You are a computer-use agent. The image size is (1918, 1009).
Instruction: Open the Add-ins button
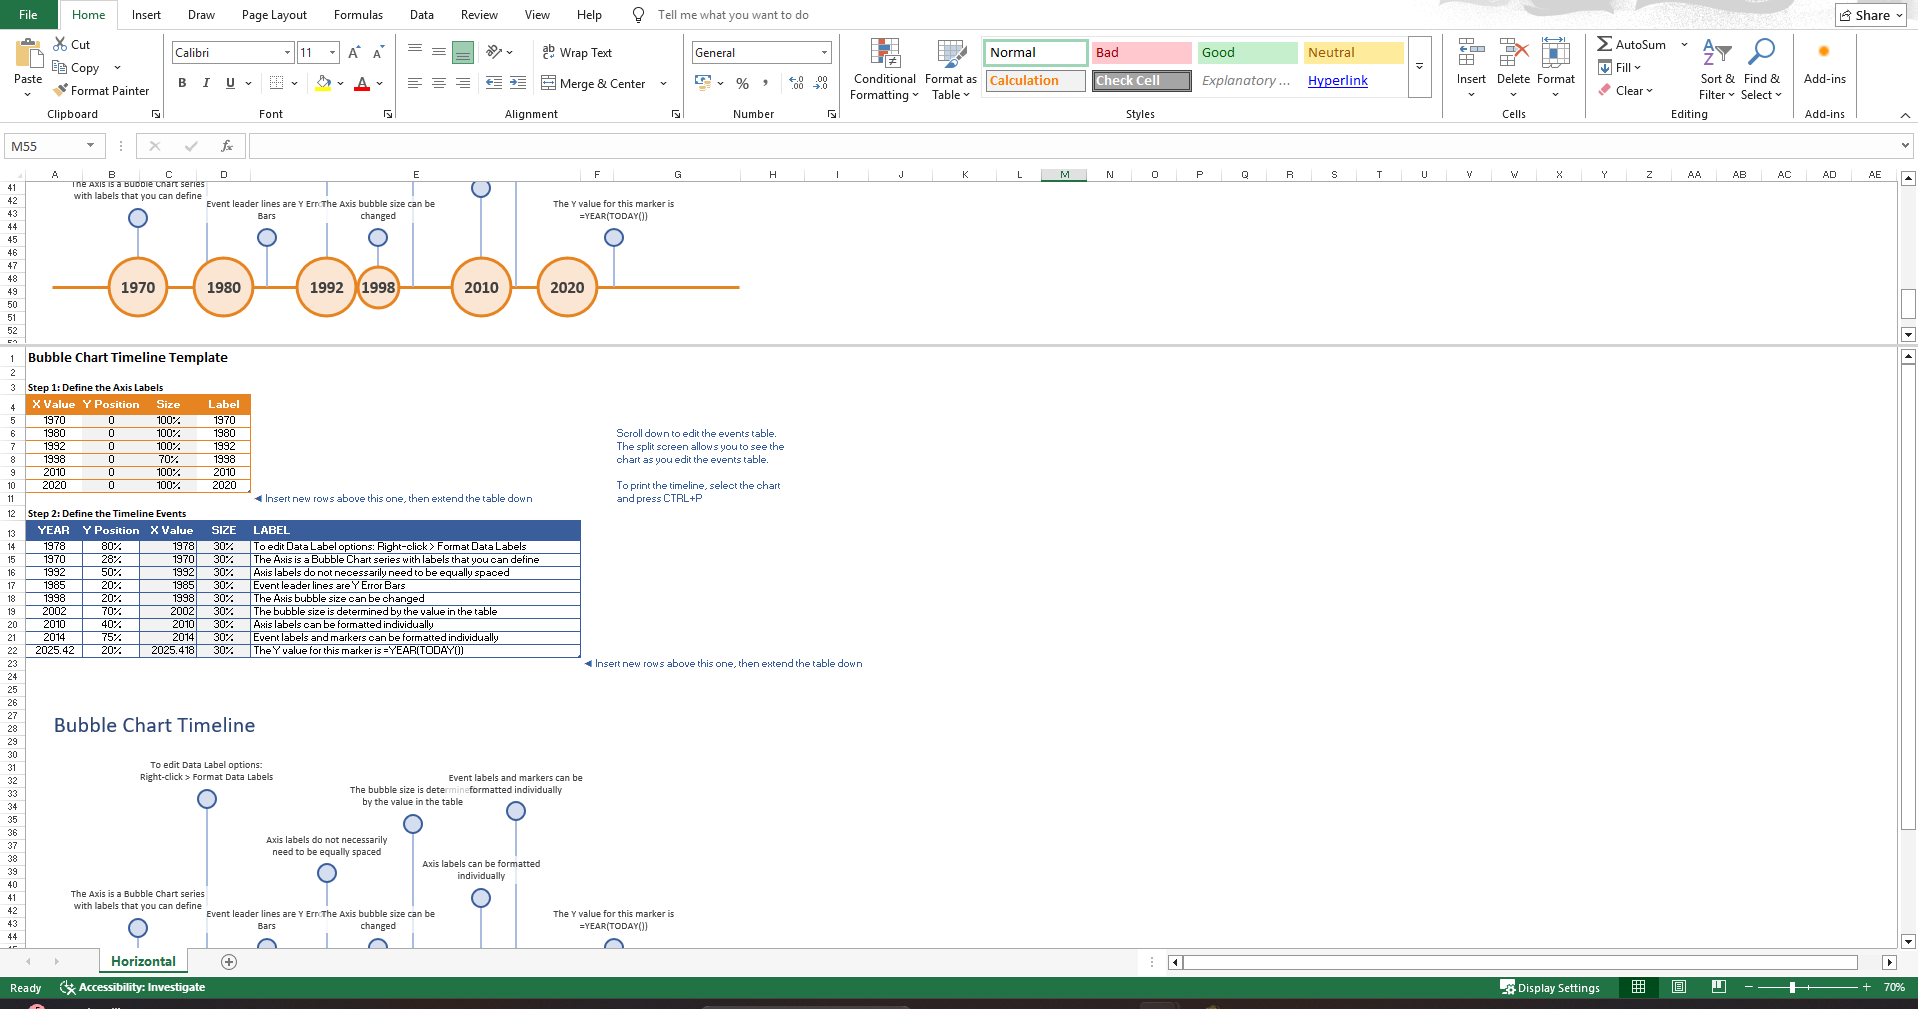tap(1825, 62)
